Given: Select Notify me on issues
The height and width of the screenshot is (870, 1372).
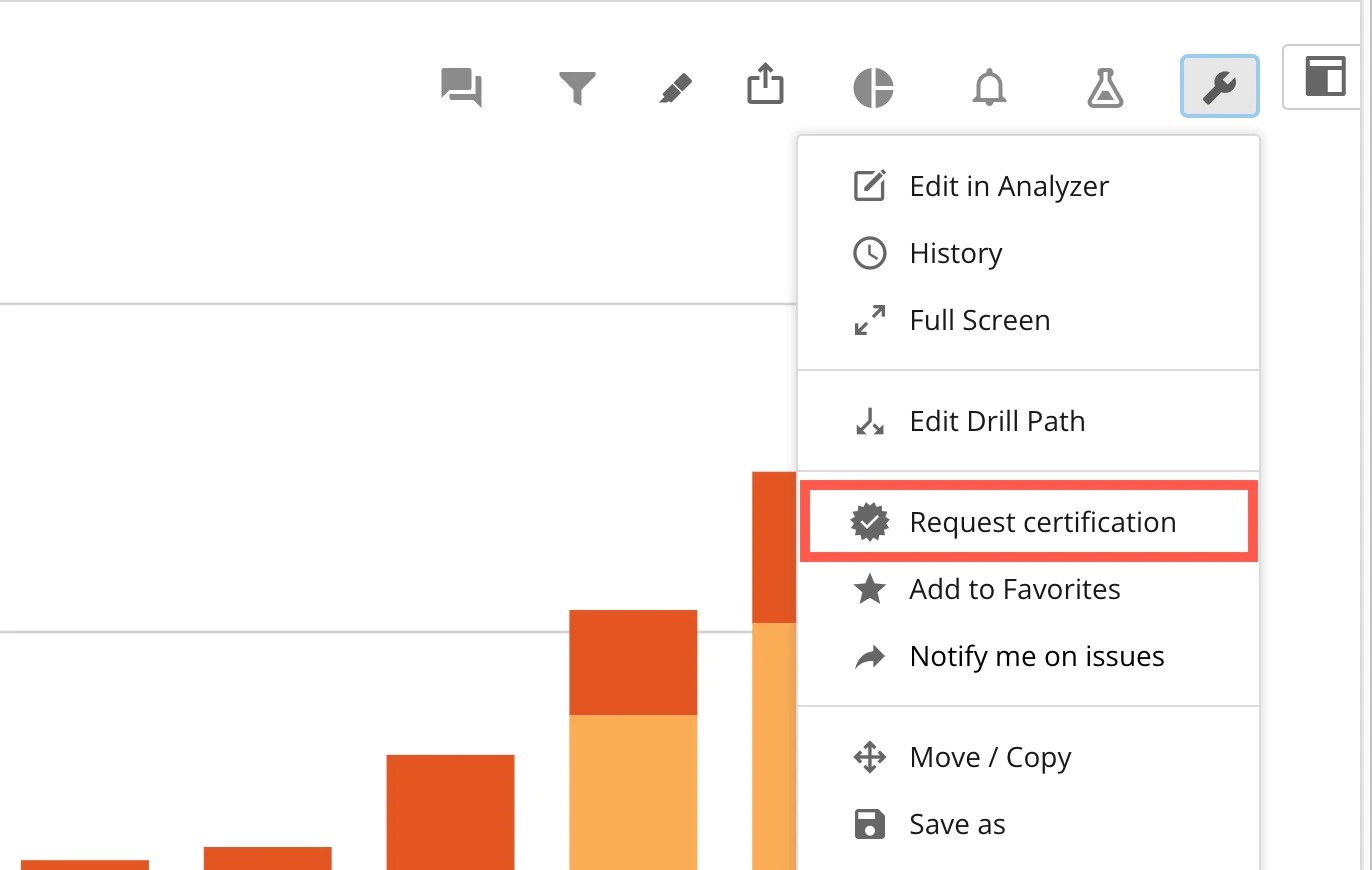Looking at the screenshot, I should pyautogui.click(x=1028, y=656).
